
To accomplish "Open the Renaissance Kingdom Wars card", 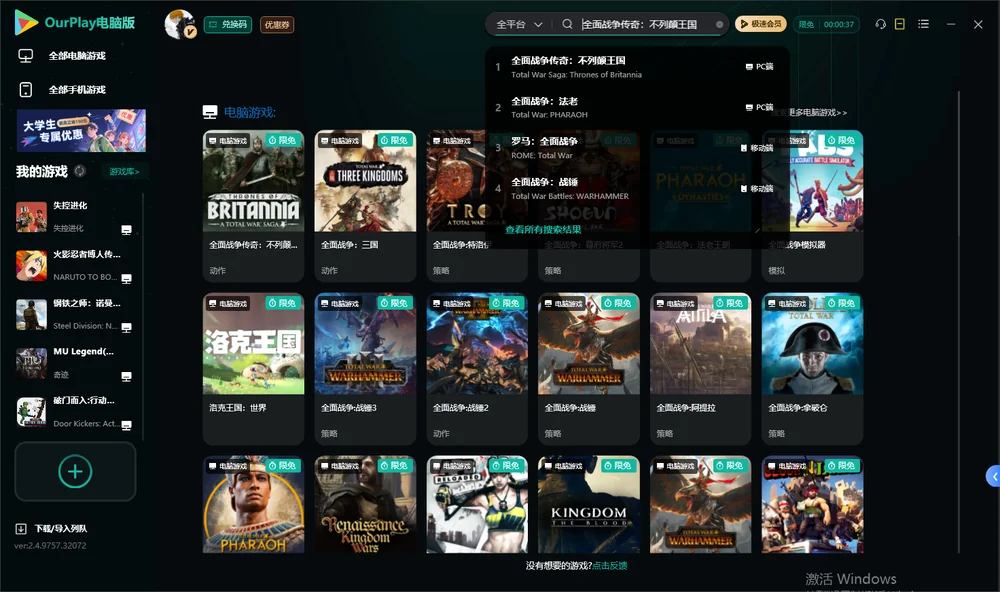I will (365, 504).
